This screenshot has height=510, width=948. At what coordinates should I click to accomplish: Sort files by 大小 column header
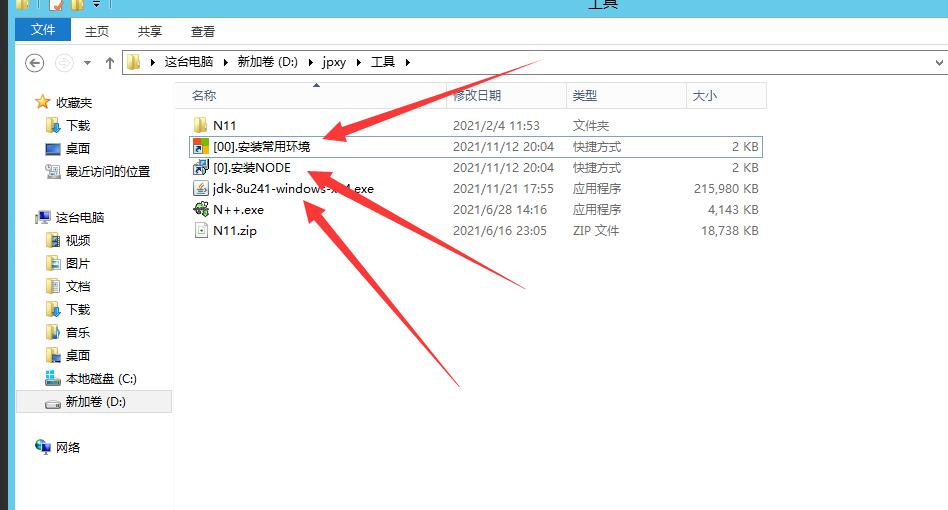pyautogui.click(x=704, y=96)
